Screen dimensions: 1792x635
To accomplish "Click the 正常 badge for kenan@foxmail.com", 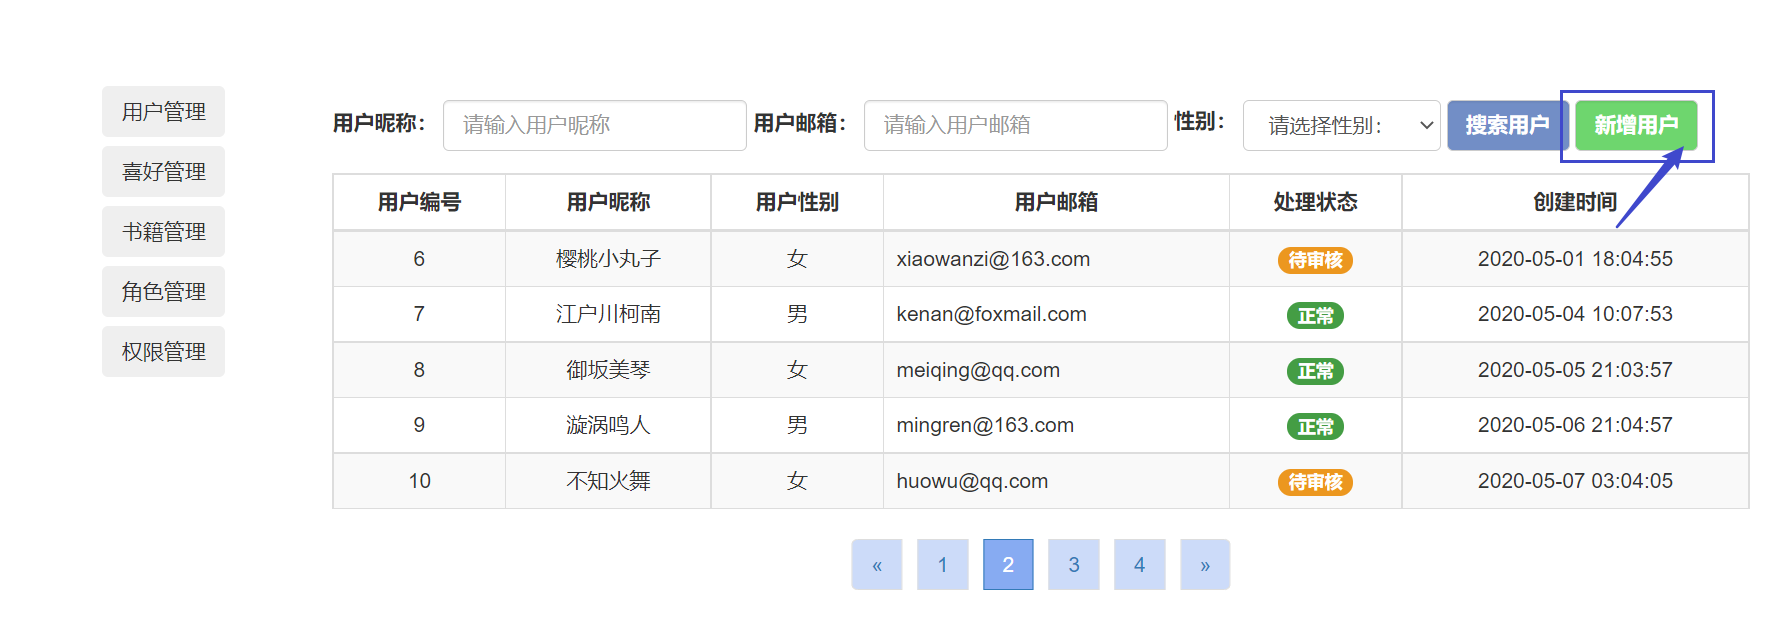I will (x=1316, y=316).
